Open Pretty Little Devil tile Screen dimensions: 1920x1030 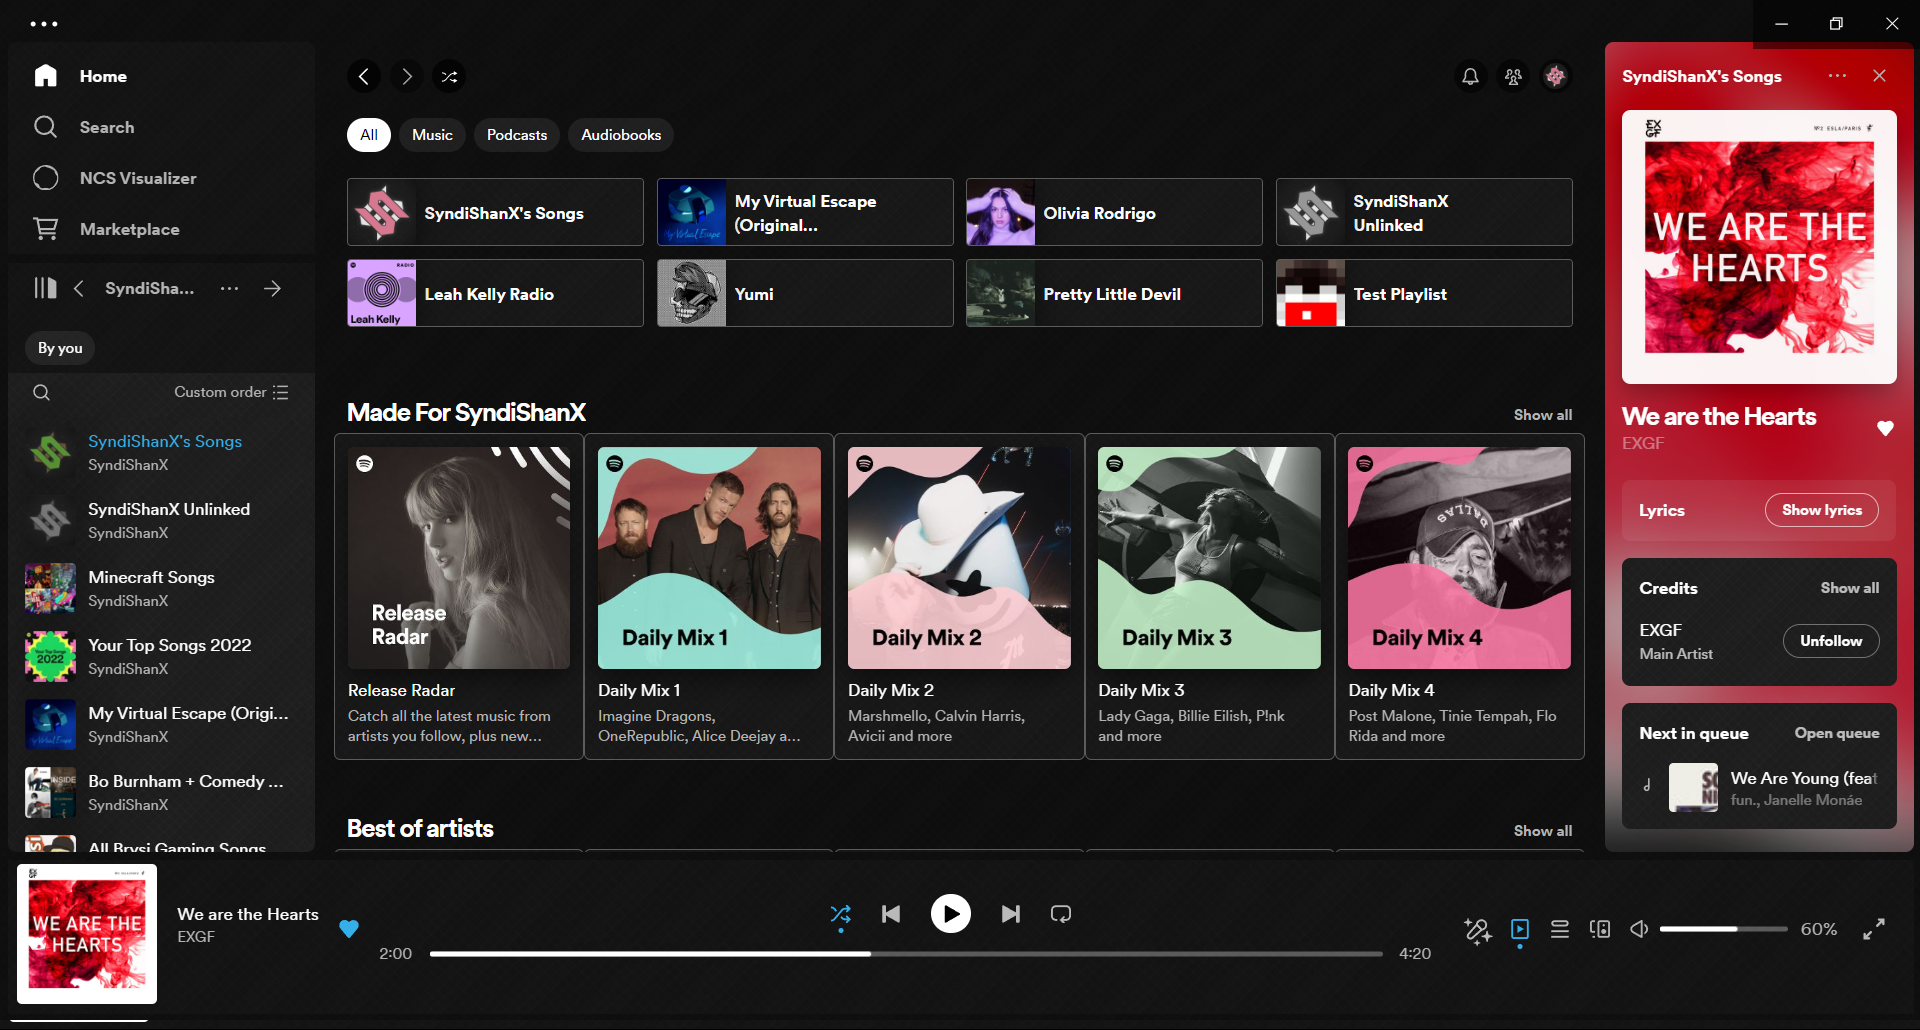point(1114,293)
